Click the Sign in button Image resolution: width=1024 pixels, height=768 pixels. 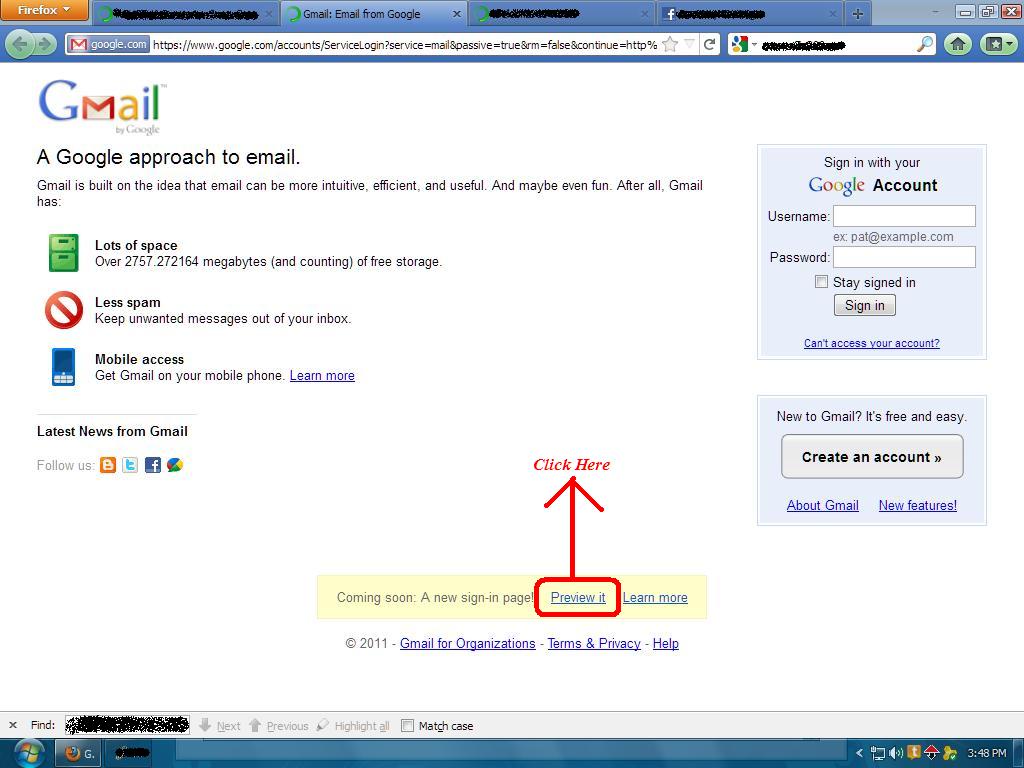coord(865,305)
